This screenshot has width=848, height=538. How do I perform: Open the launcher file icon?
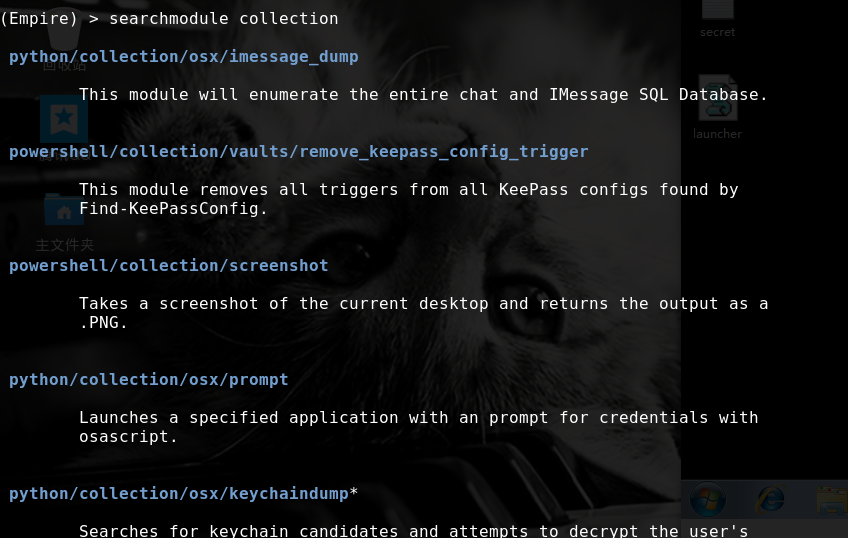[717, 100]
